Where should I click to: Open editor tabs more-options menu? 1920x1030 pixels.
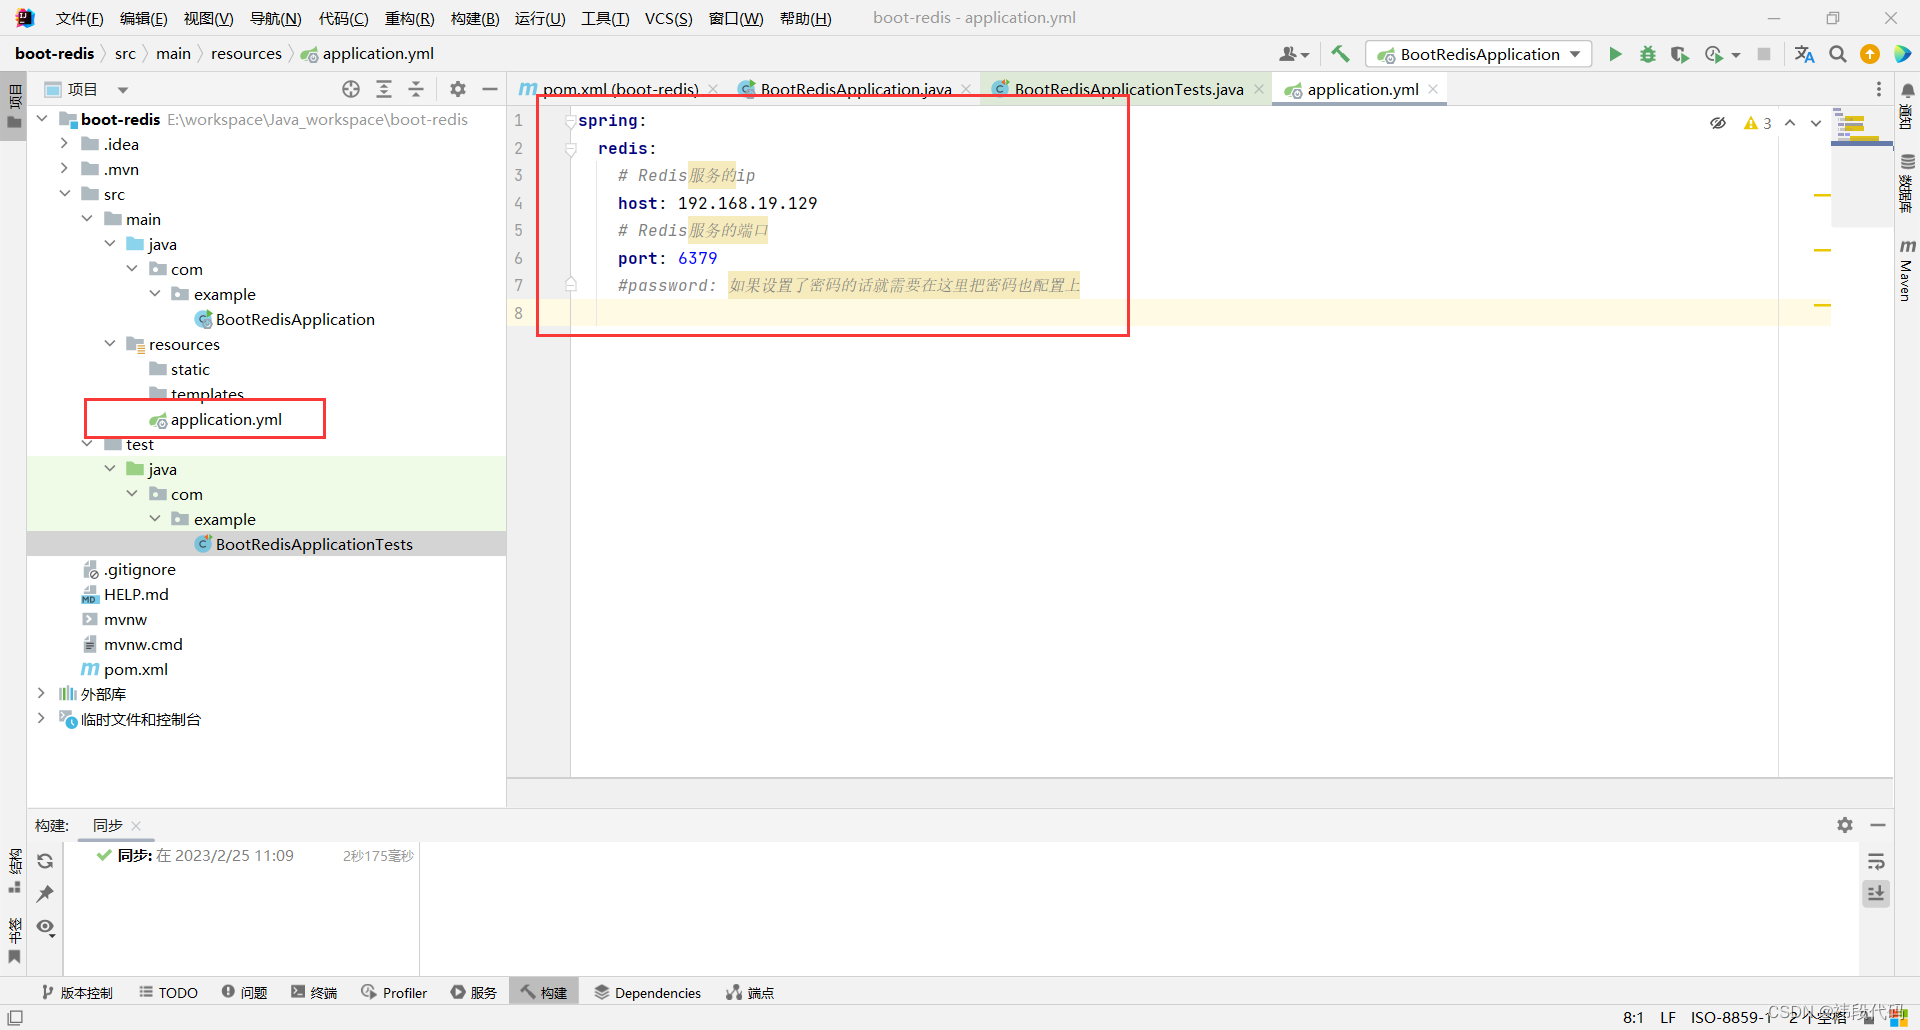coord(1878,89)
